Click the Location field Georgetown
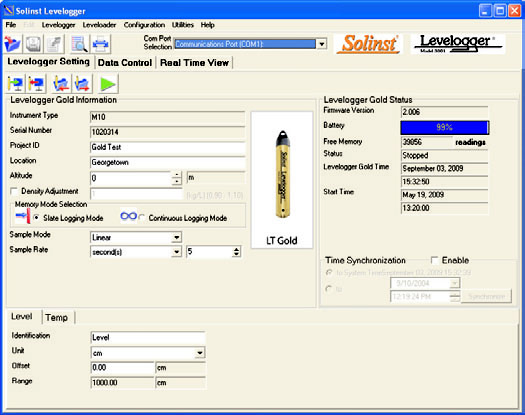The image size is (525, 415). (x=167, y=162)
